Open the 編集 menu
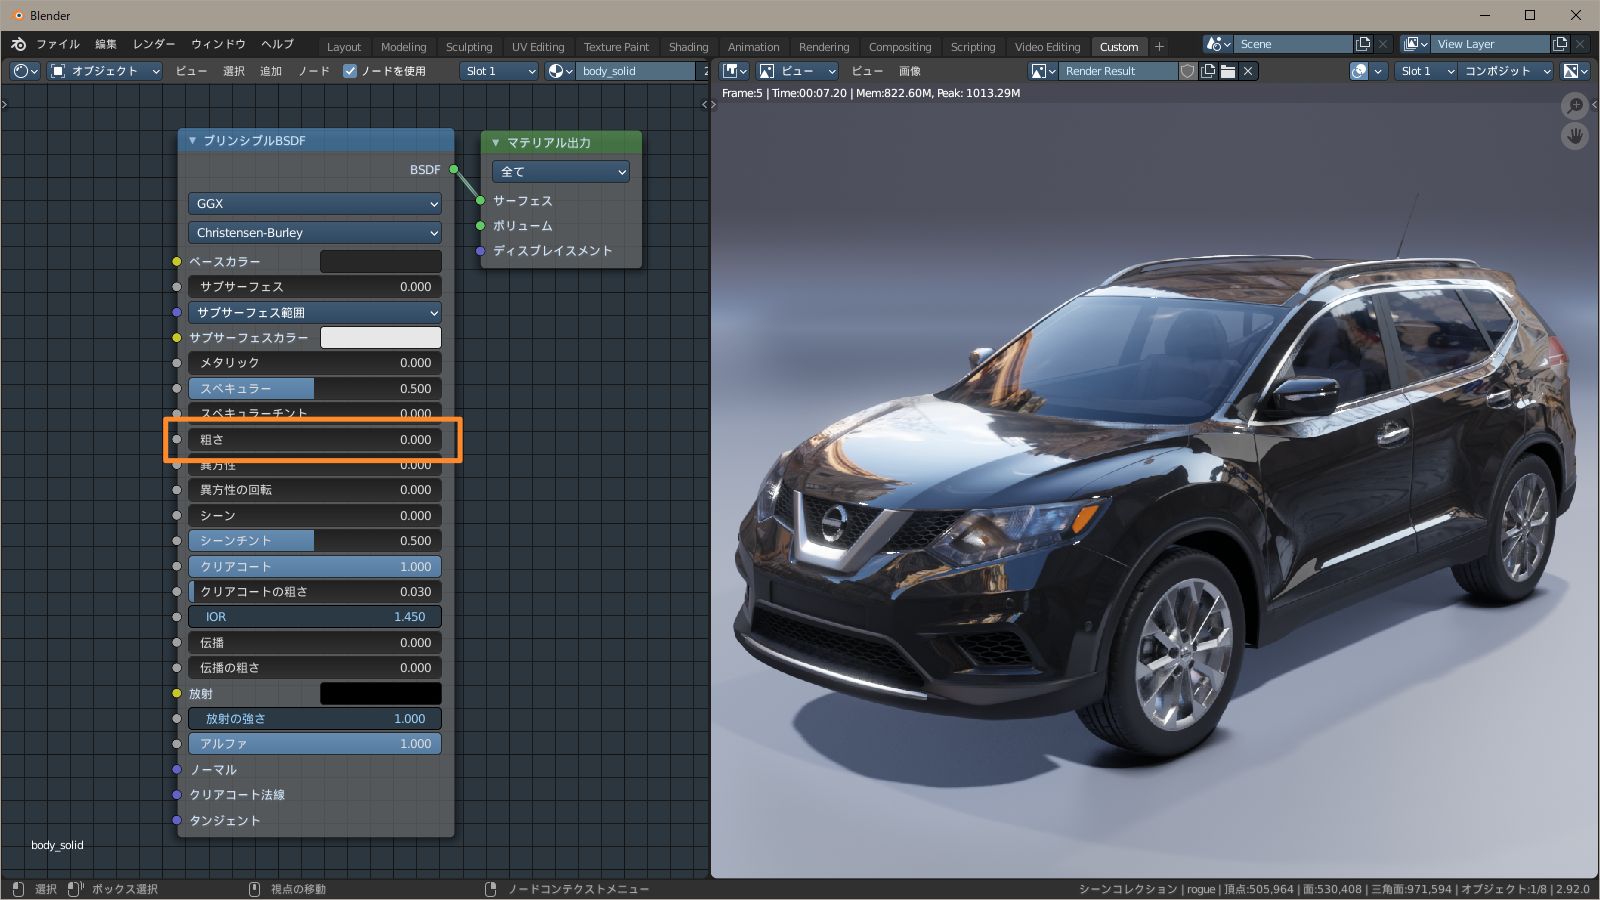Image resolution: width=1600 pixels, height=900 pixels. (106, 45)
